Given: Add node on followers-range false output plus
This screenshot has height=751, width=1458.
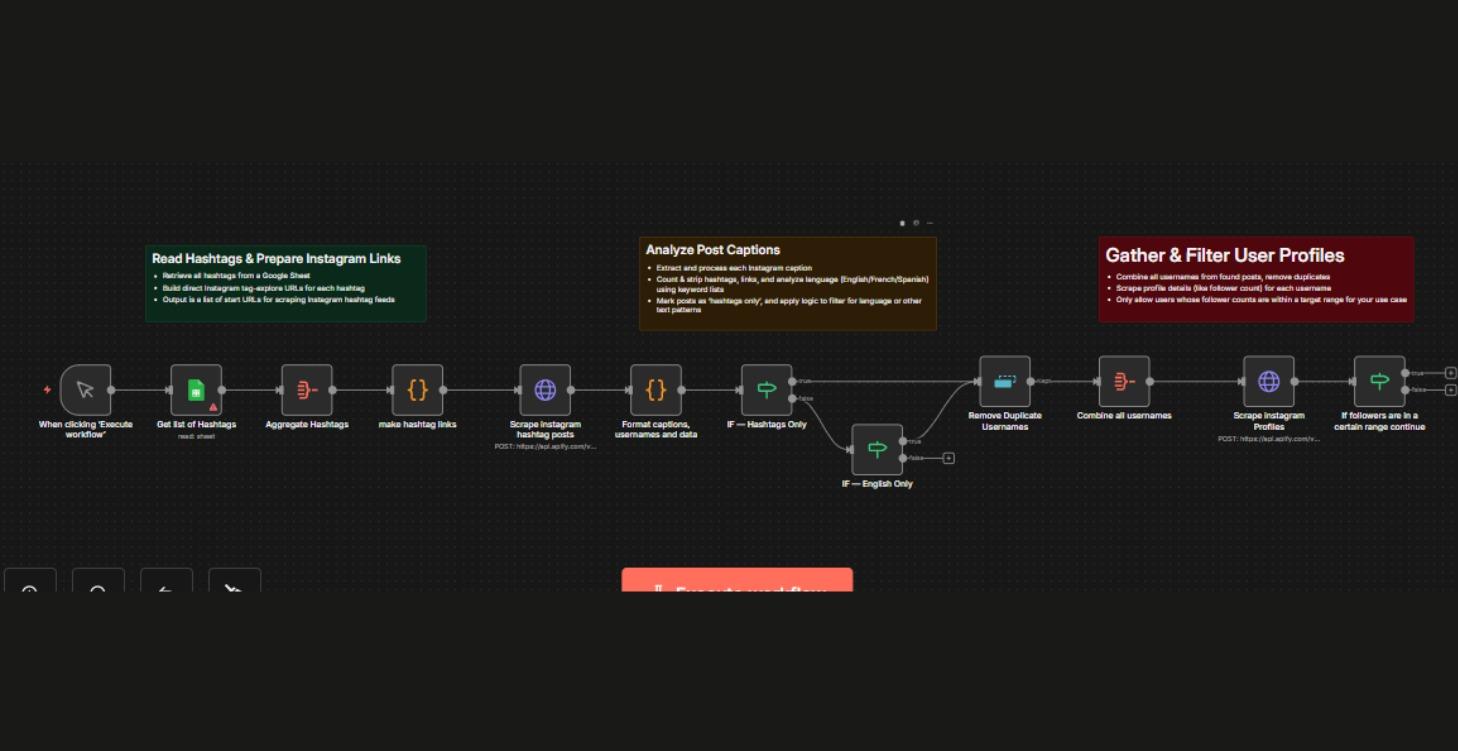Looking at the screenshot, I should tap(1451, 390).
